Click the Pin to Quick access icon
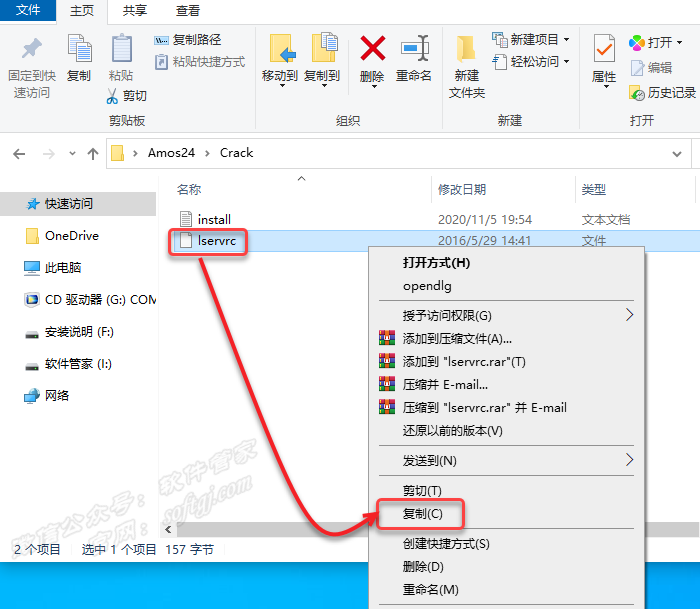 coord(31,49)
